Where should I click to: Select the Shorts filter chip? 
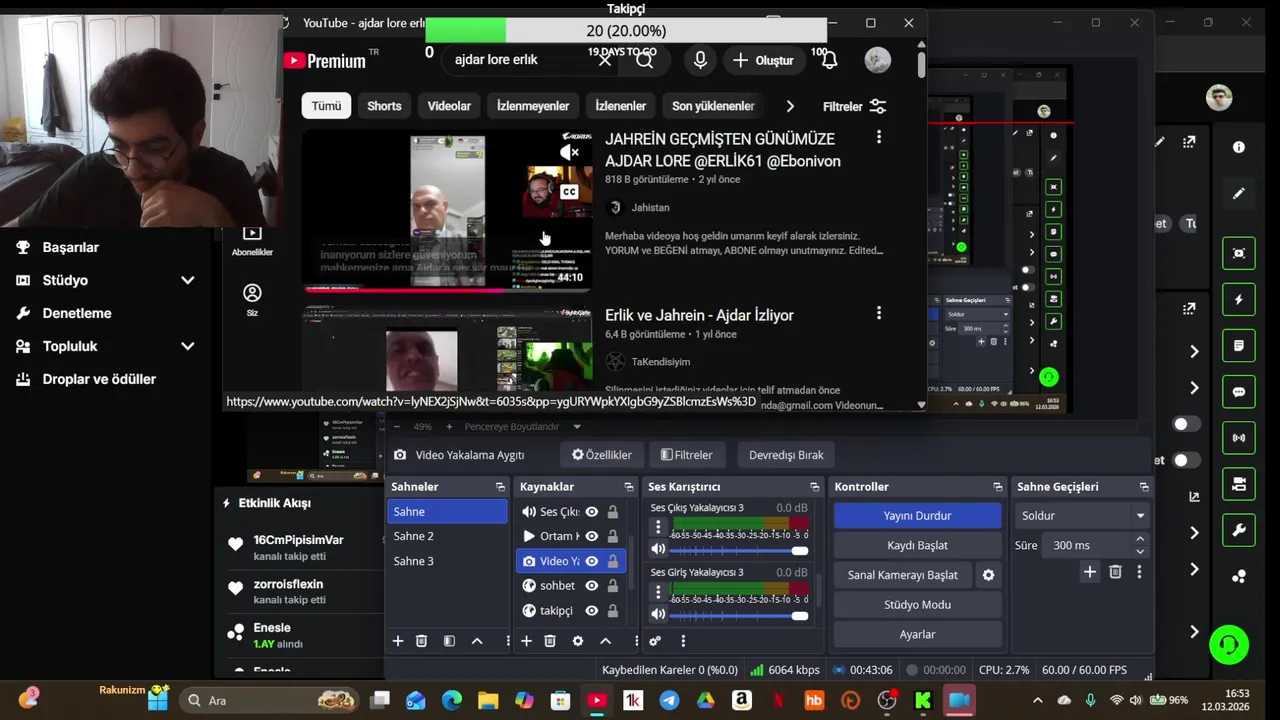(384, 106)
